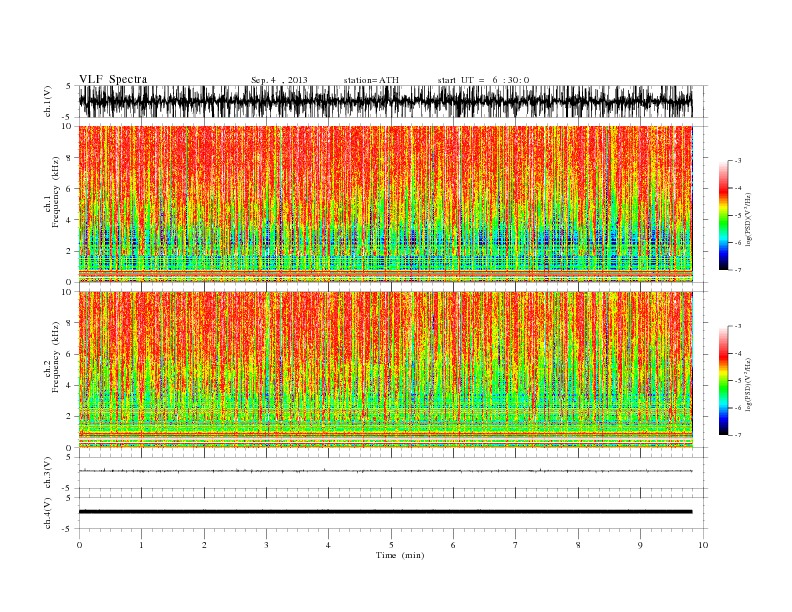Click the "-7" tick on ch.2 color bar
The height and width of the screenshot is (612, 792).
(x=737, y=435)
